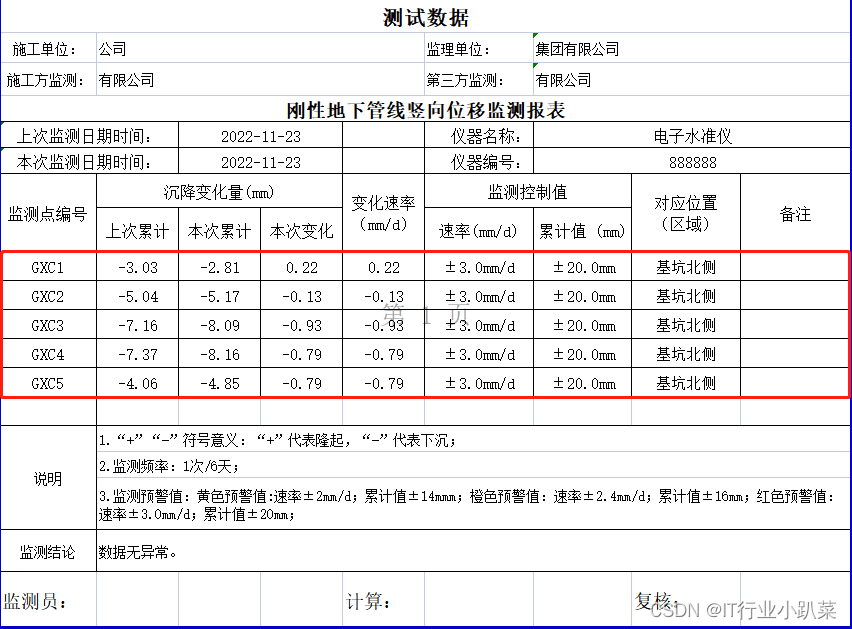Click the '计算:' label cell
Screen dimensions: 852x629
click(383, 600)
